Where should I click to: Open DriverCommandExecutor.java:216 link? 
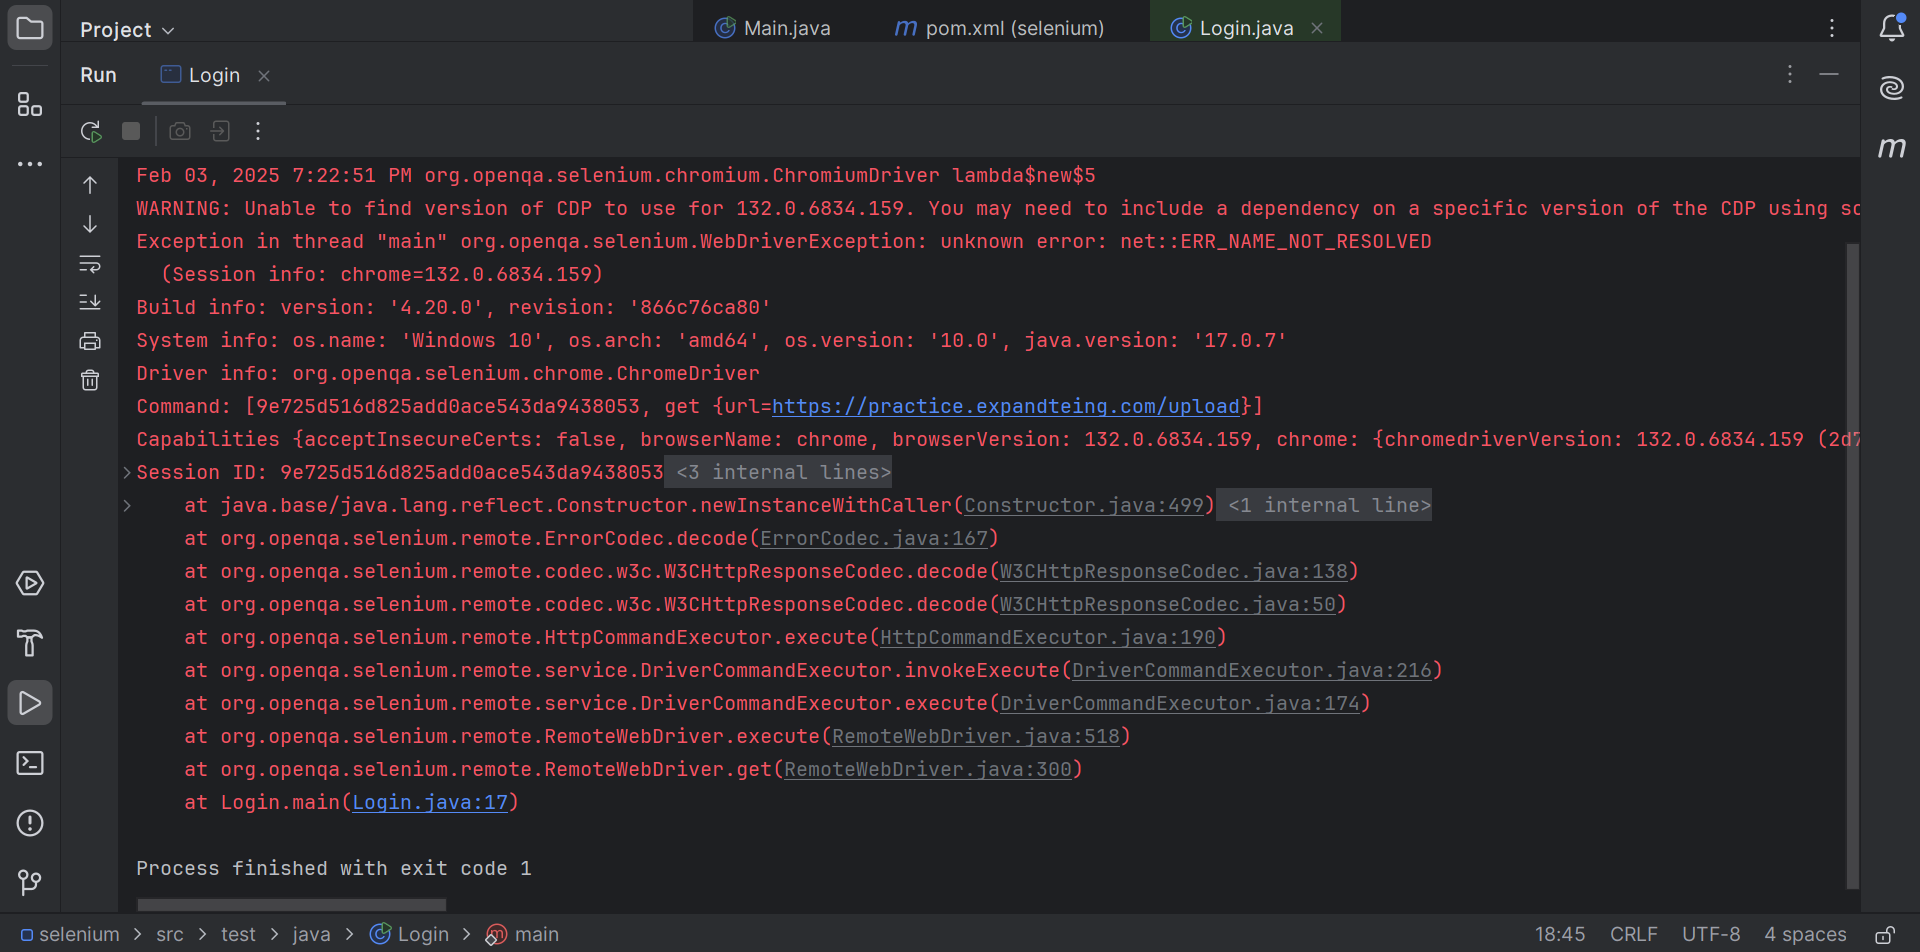(x=1251, y=670)
